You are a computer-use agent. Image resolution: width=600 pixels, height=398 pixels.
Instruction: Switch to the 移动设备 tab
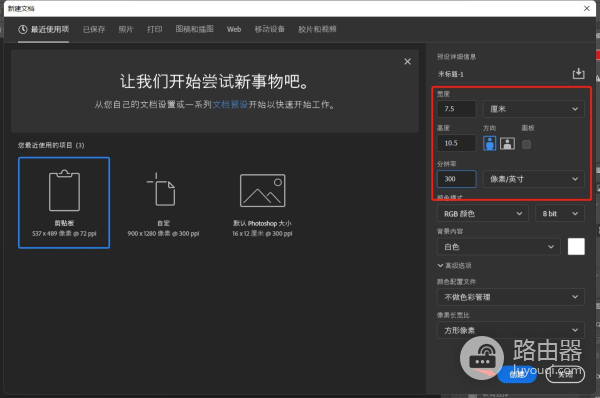coord(269,29)
